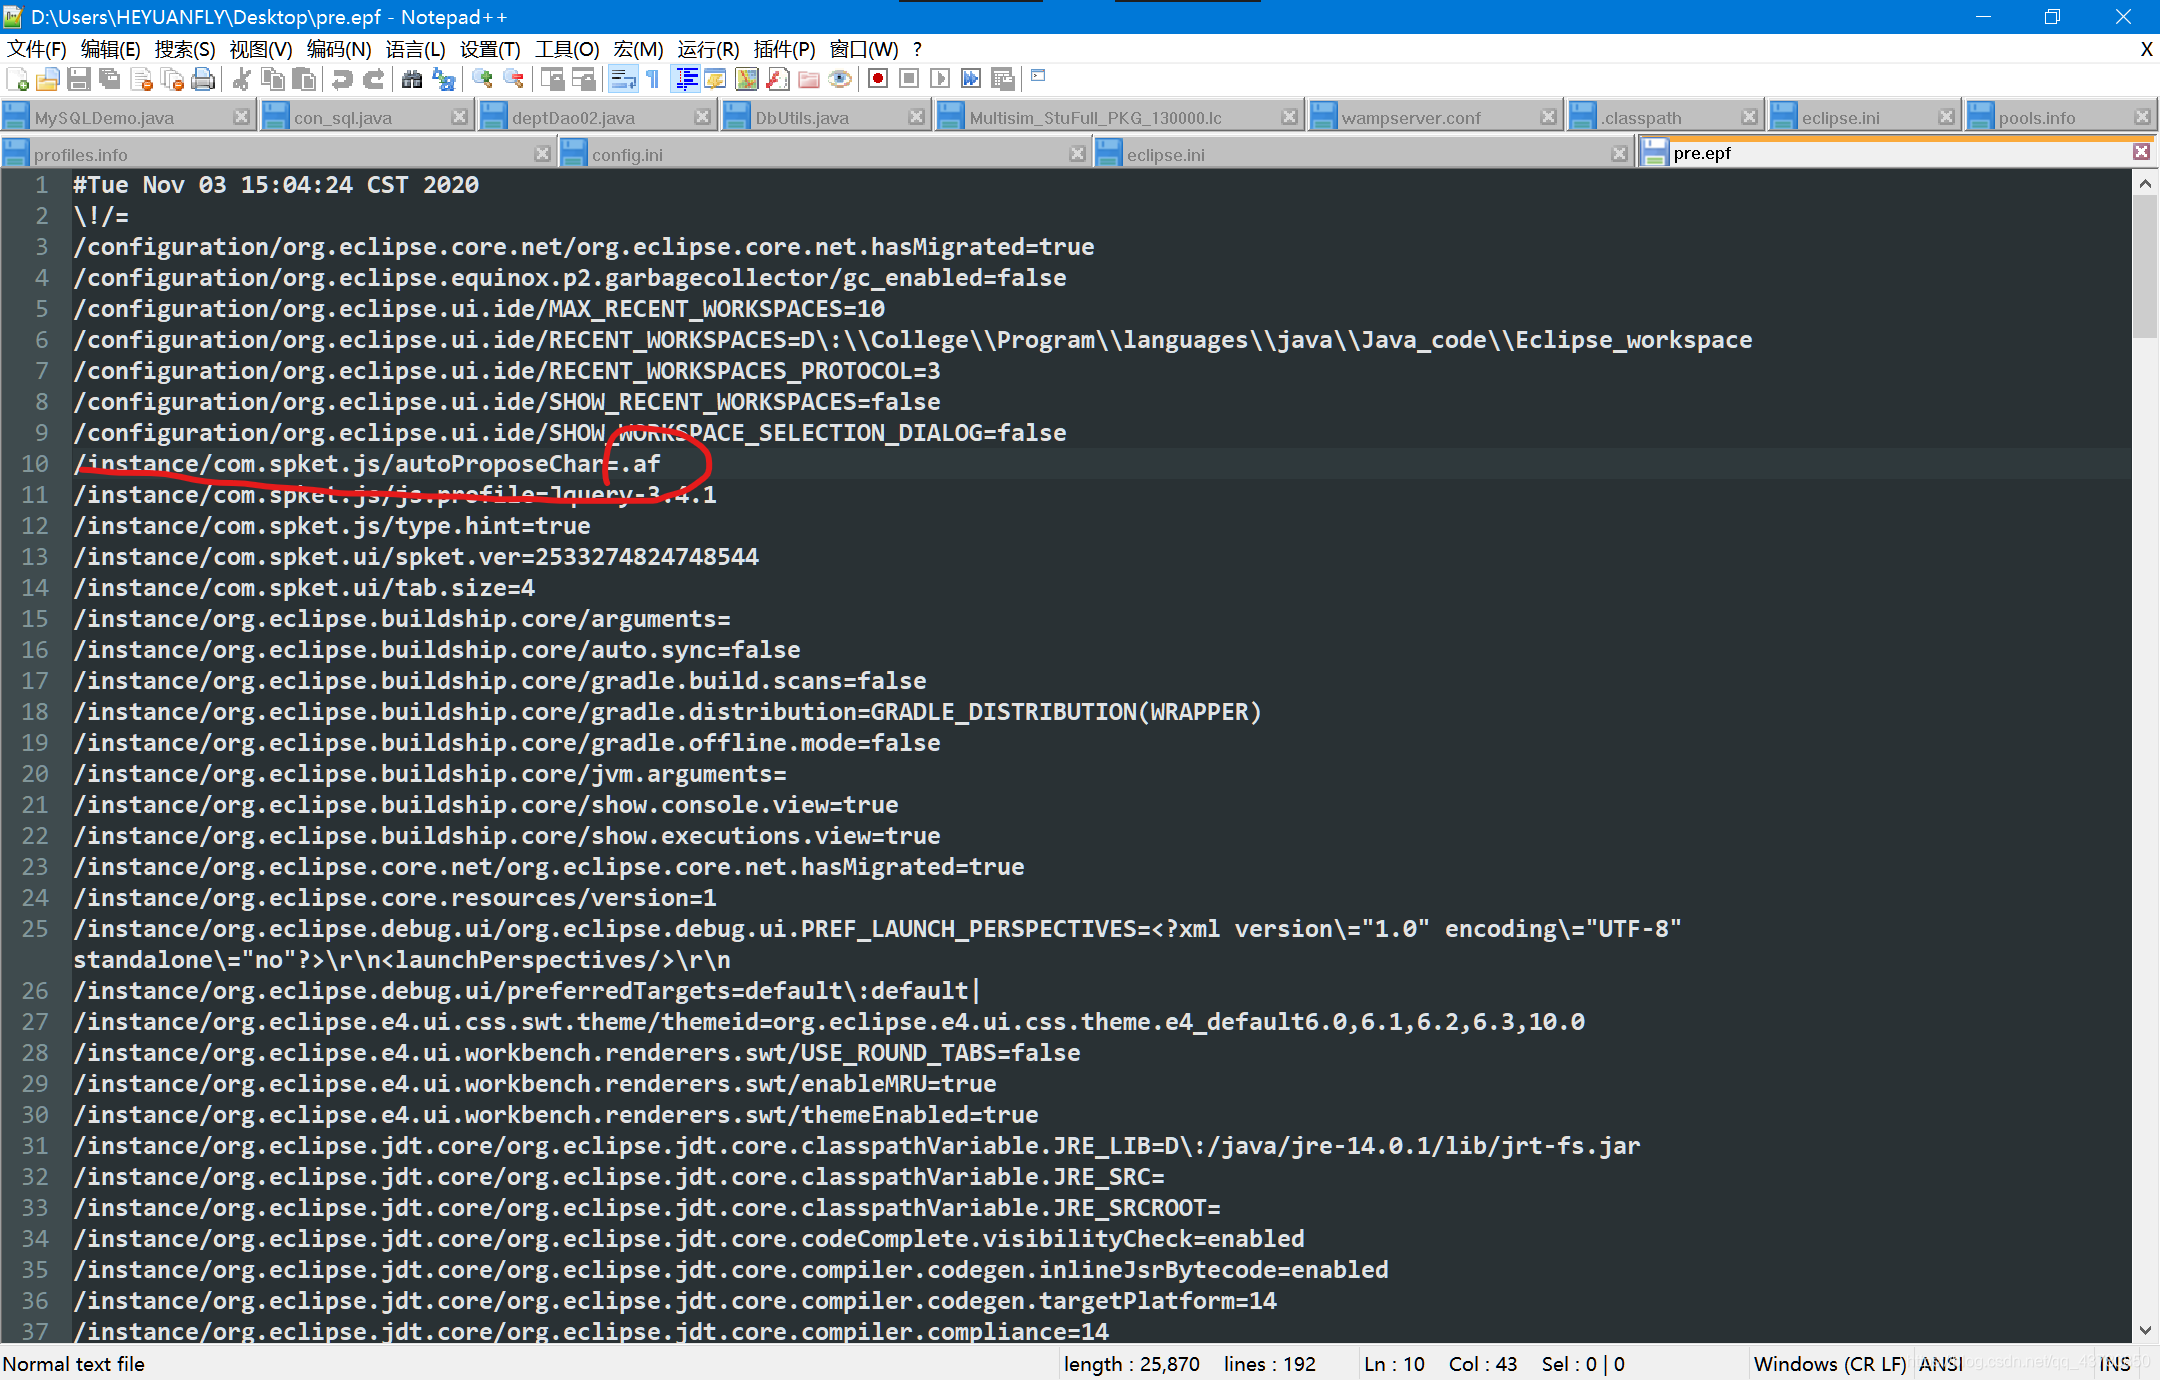The width and height of the screenshot is (2160, 1380).
Task: Click the Close All documents icon
Action: 173,80
